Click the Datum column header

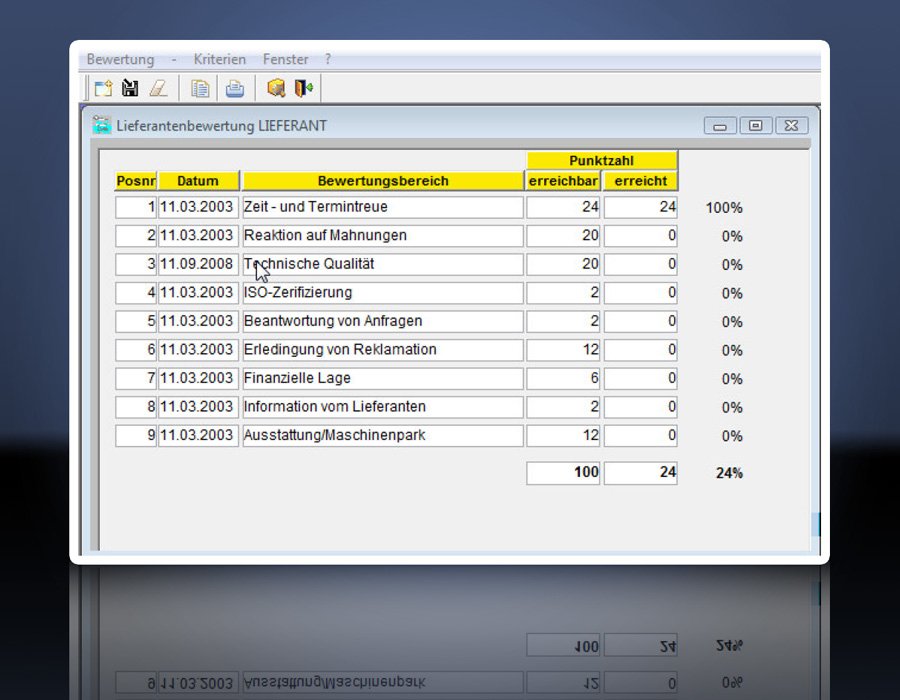point(198,181)
